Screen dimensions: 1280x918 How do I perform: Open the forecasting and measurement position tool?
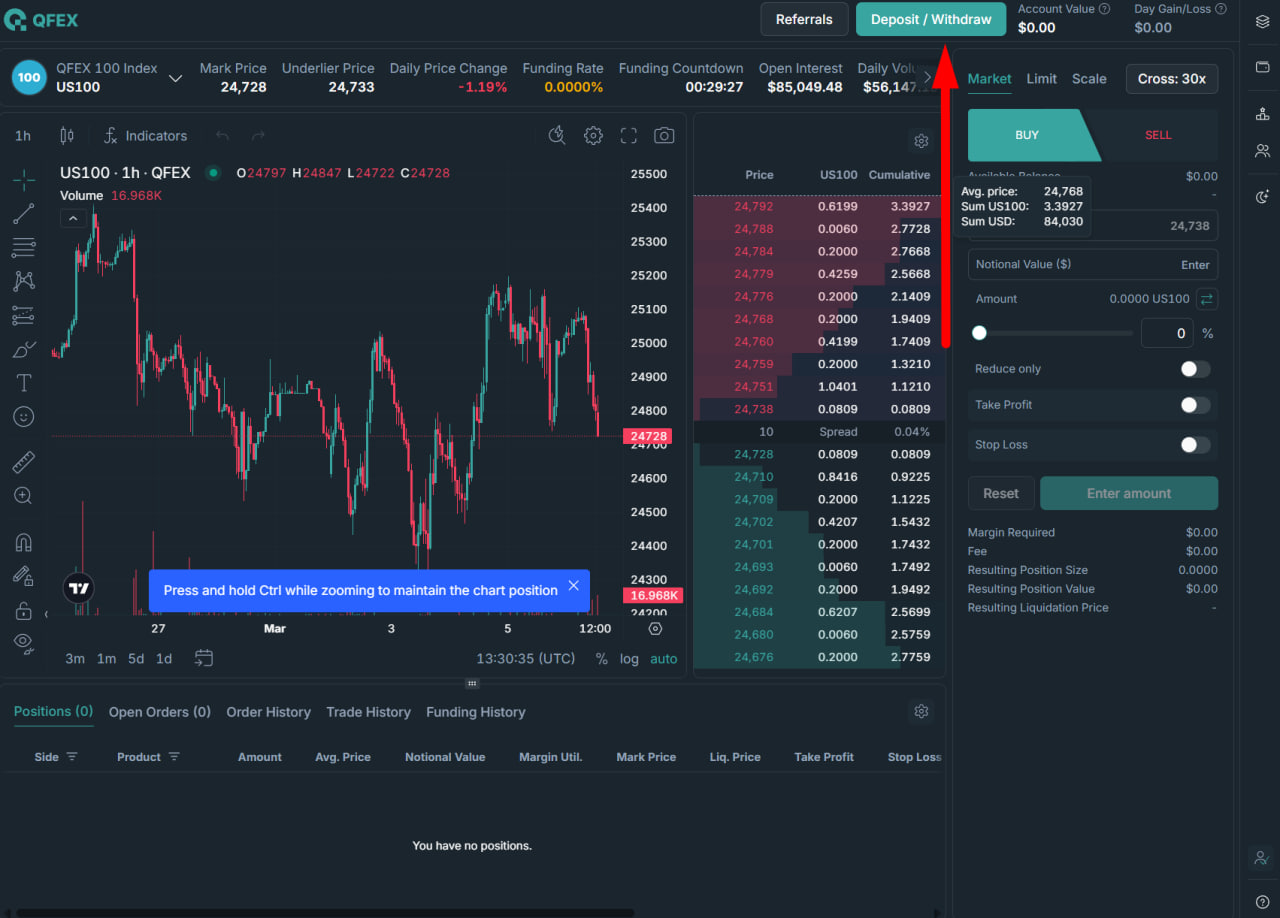pyautogui.click(x=24, y=315)
